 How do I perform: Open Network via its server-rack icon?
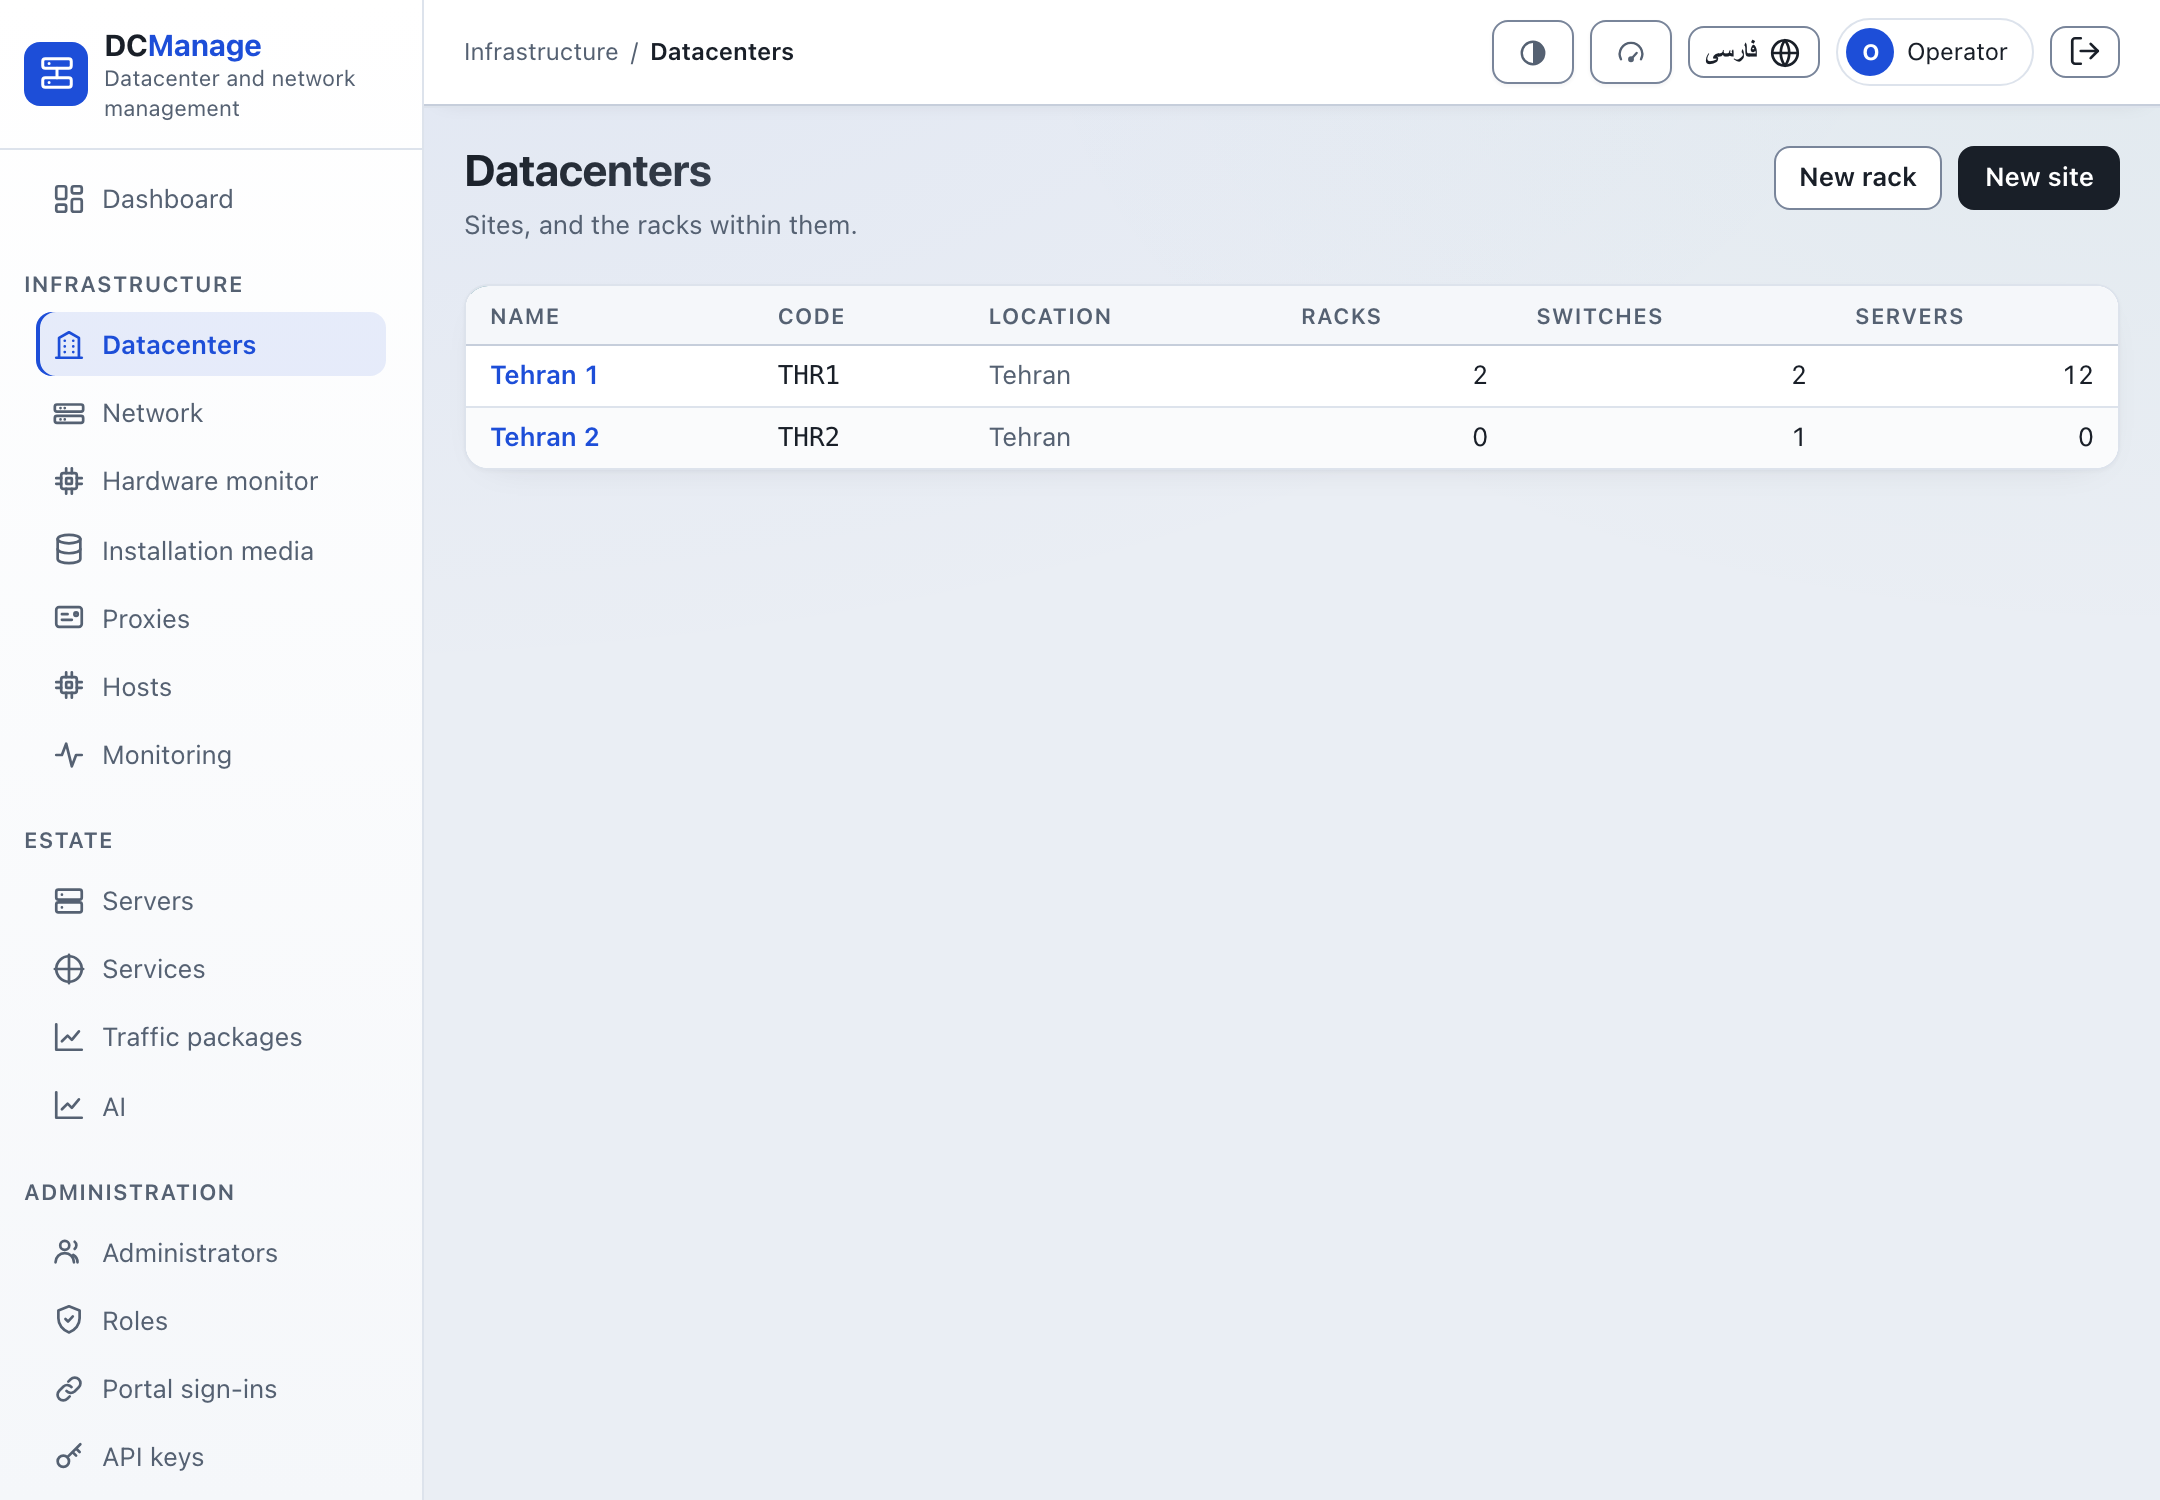(x=69, y=413)
